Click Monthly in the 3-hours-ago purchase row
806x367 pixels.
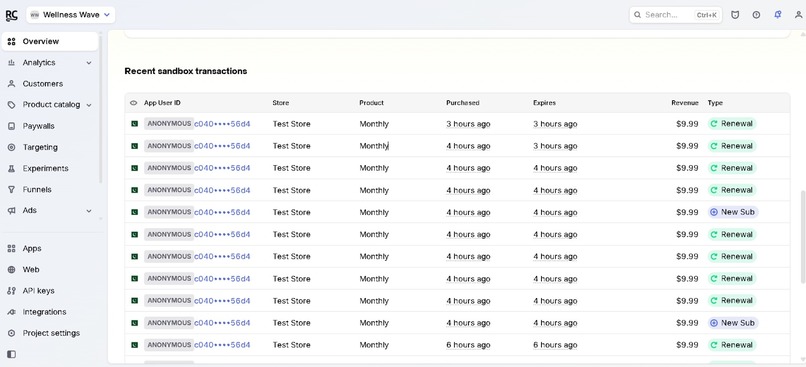(374, 124)
